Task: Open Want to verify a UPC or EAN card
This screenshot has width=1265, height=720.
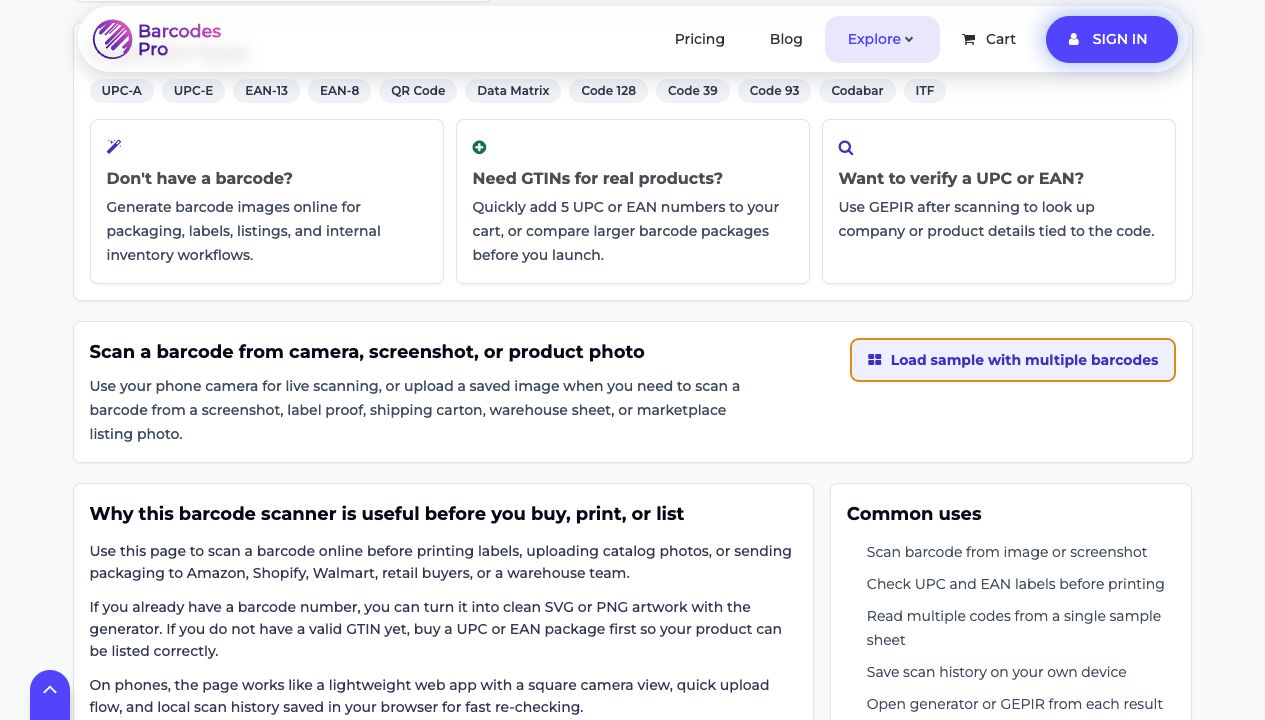Action: click(x=999, y=202)
